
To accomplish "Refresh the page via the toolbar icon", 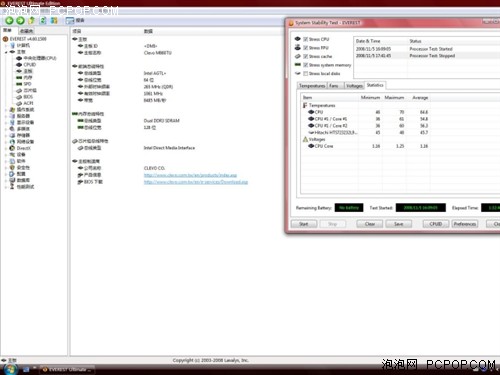I will [43, 21].
